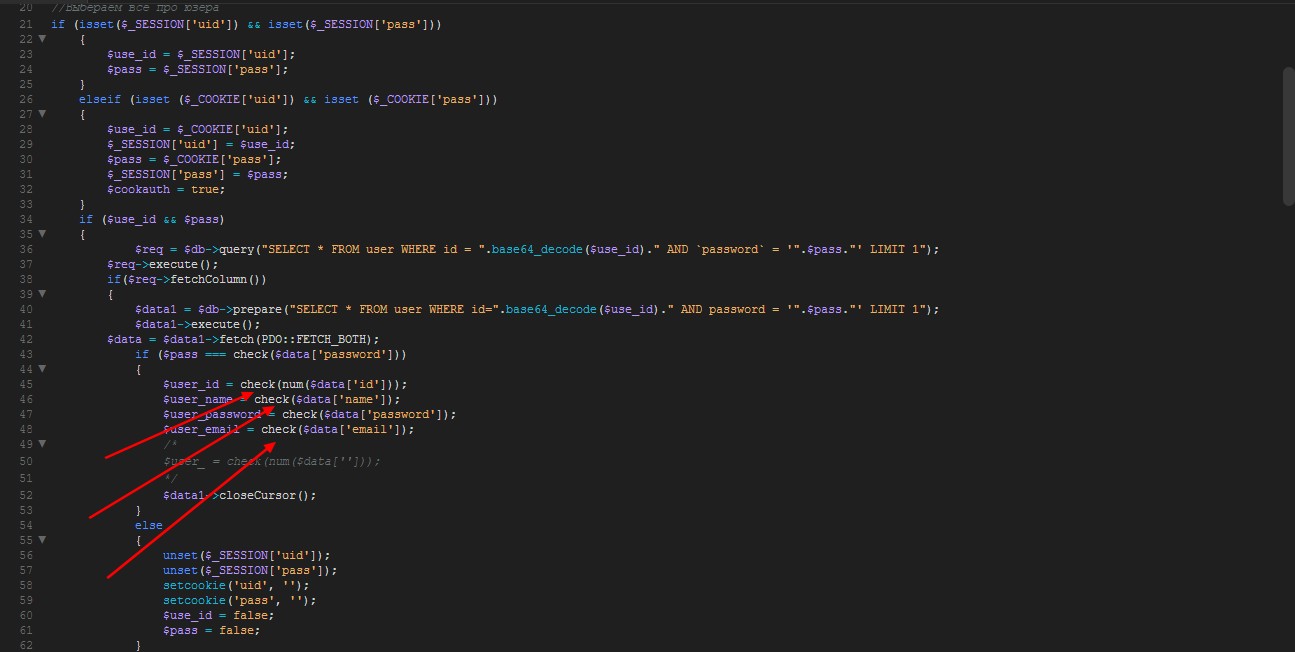
Task: Collapse the fold arrow at line 35
Action: [x=42, y=234]
